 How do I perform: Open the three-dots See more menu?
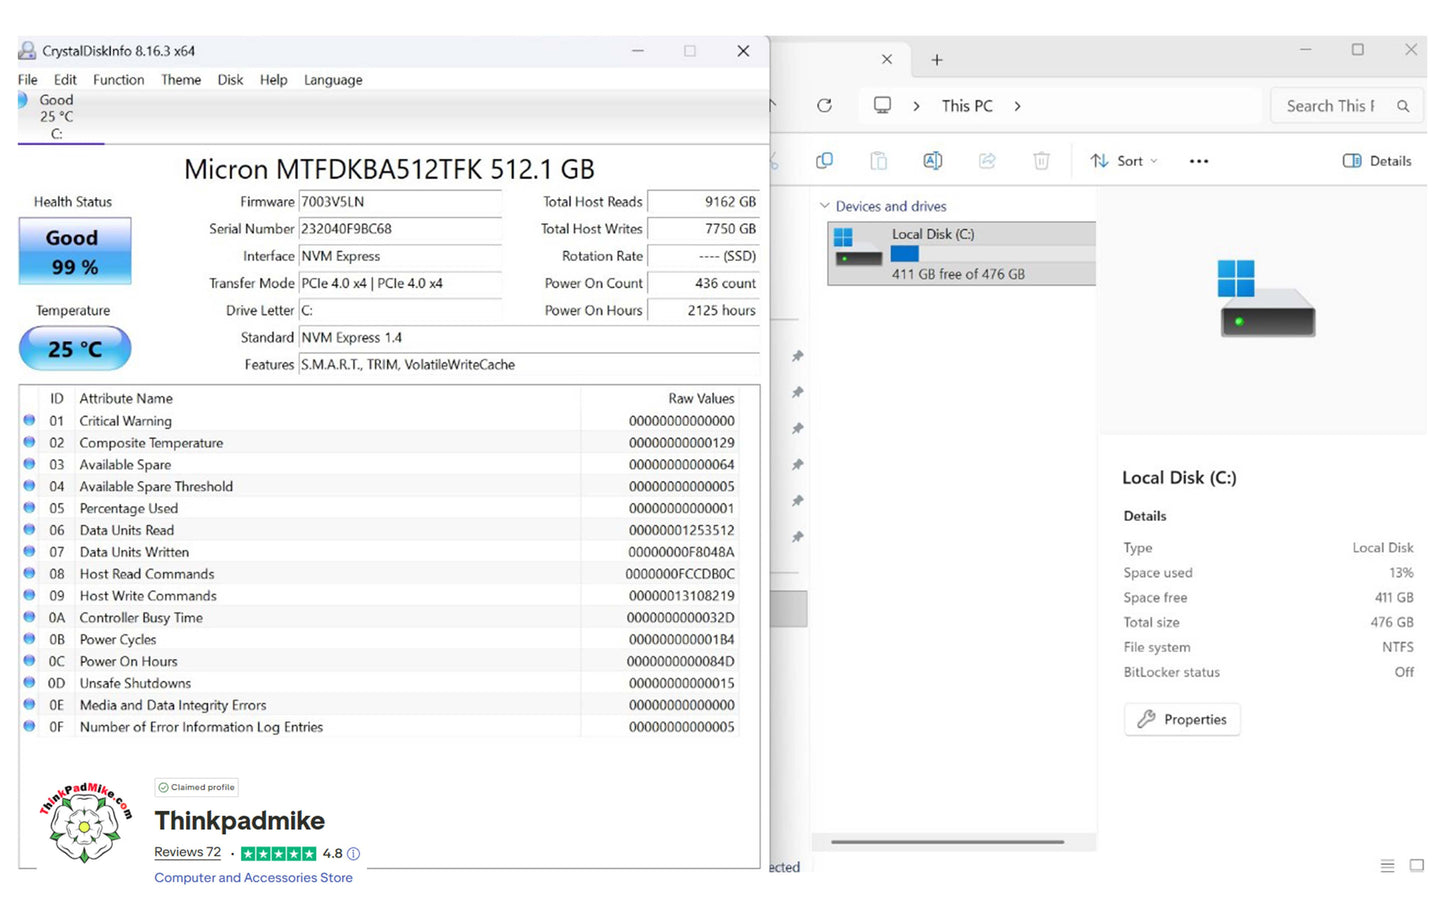(x=1198, y=161)
